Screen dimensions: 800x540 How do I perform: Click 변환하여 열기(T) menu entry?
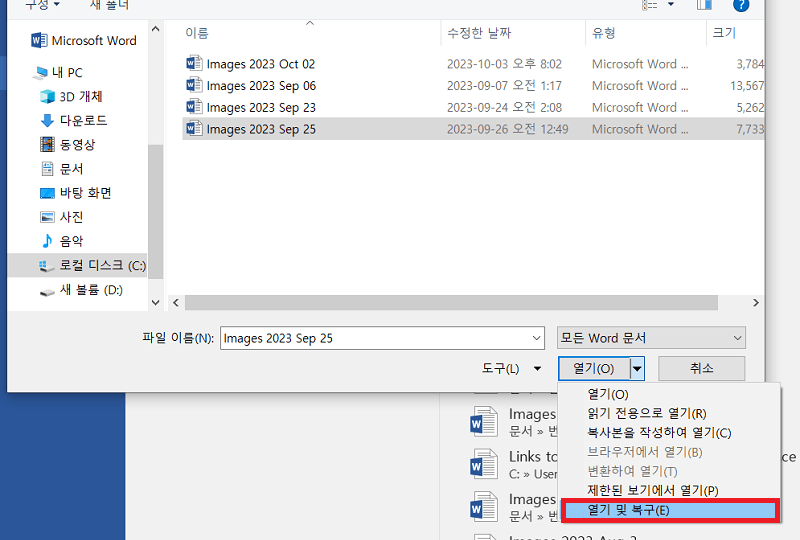671,471
